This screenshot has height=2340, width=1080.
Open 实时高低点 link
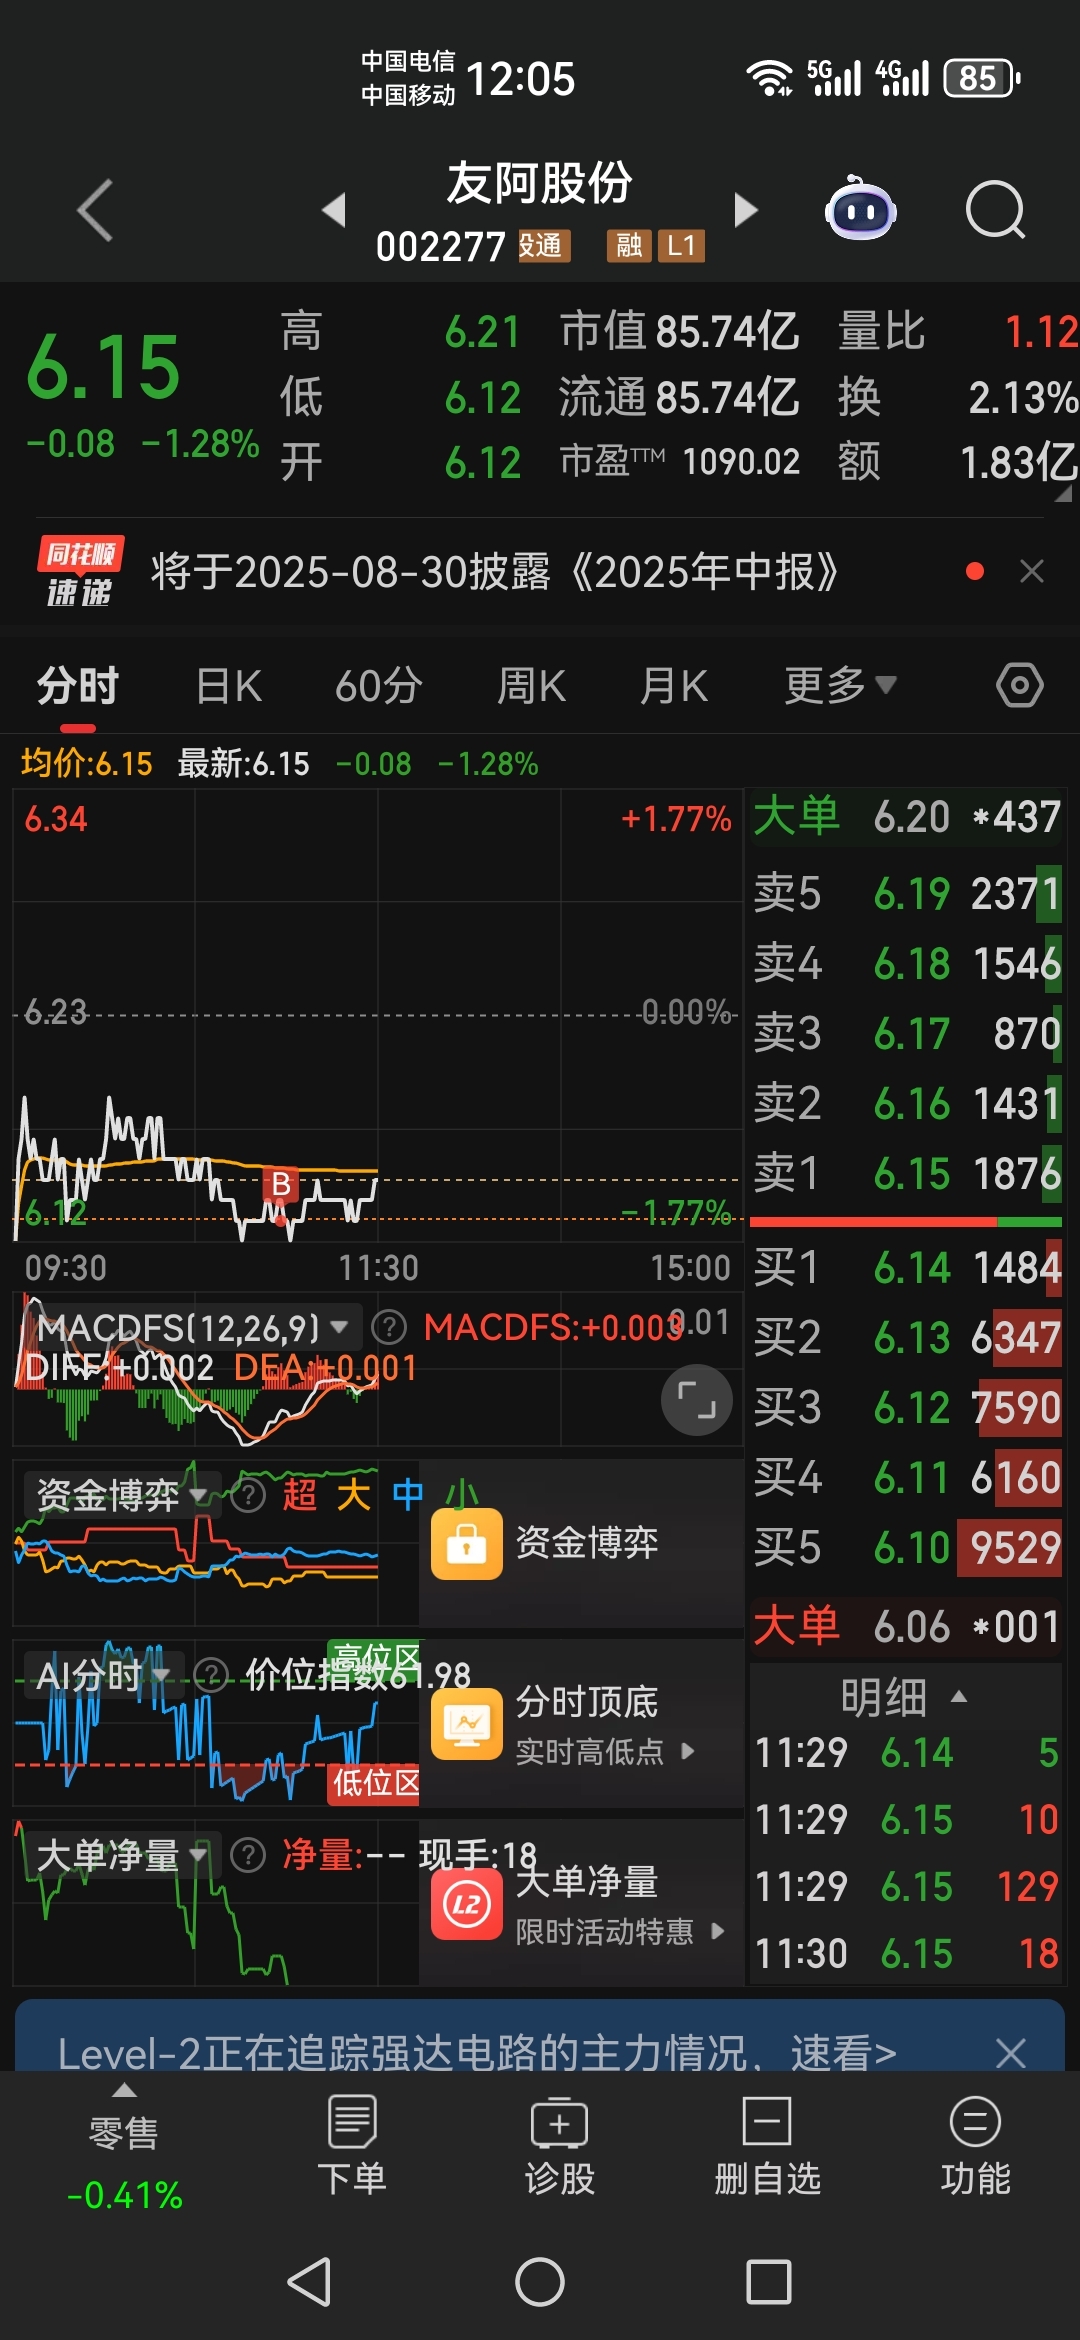pyautogui.click(x=604, y=1751)
